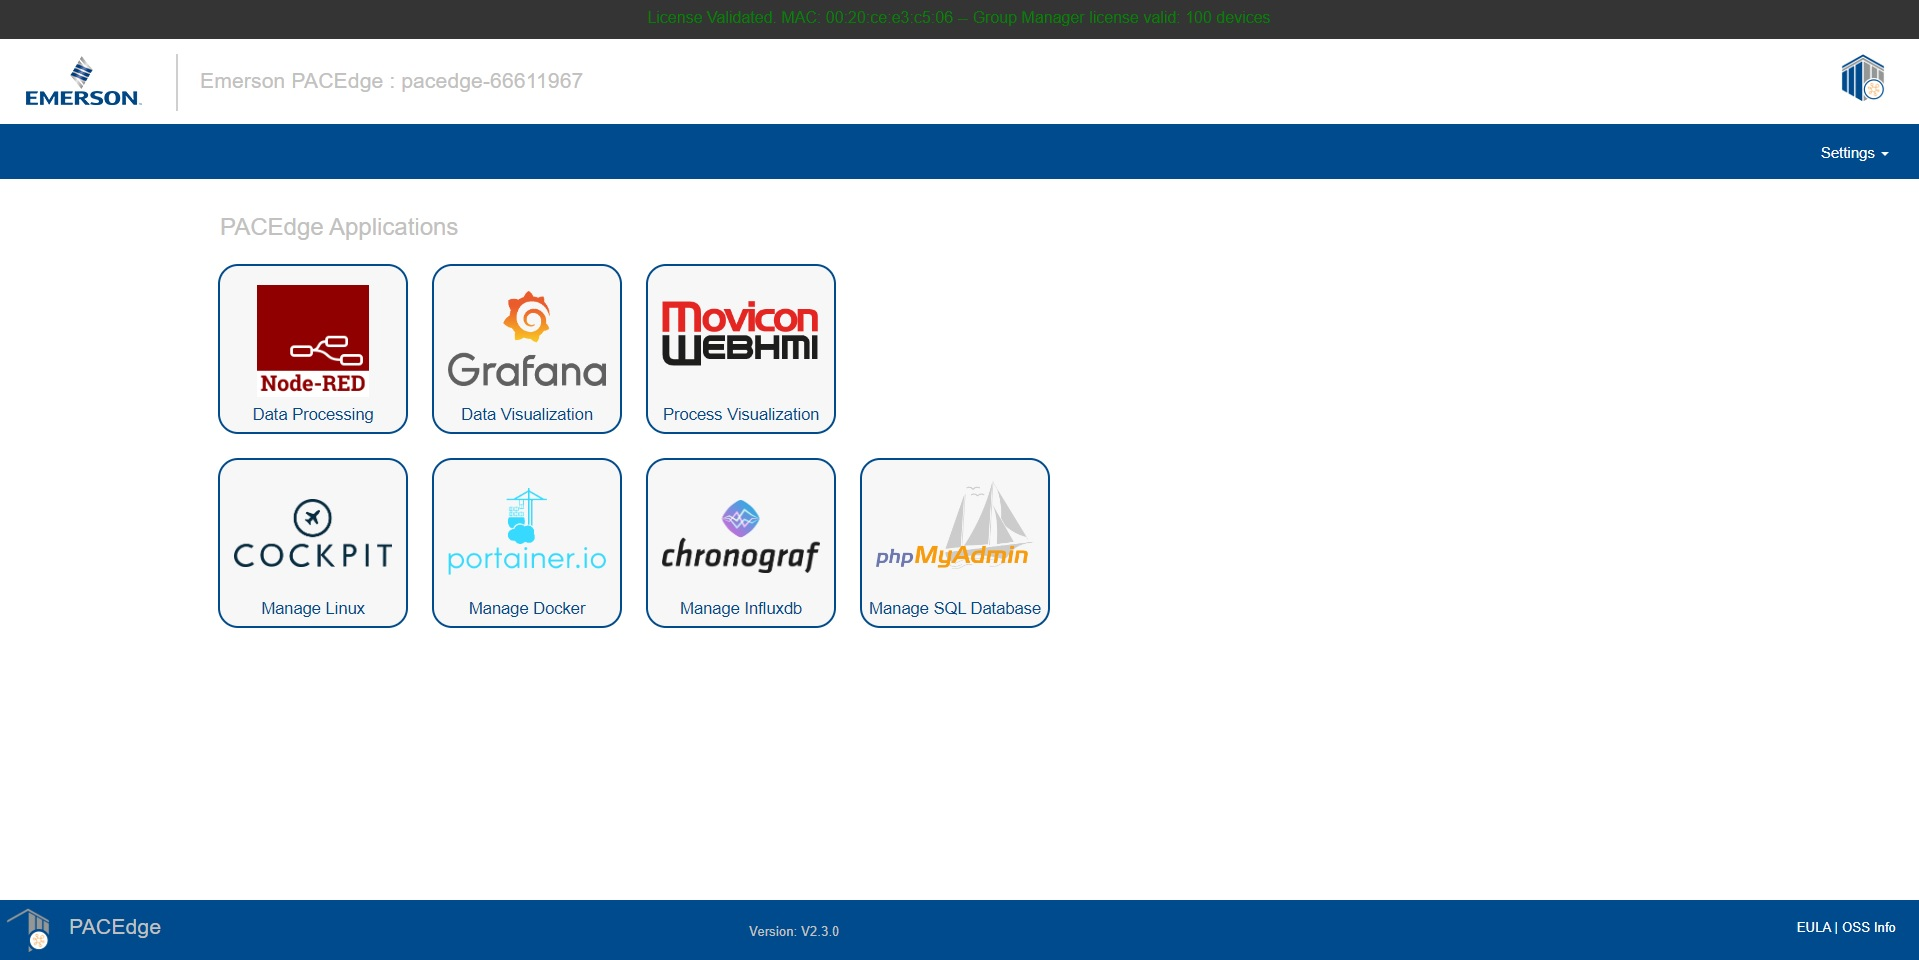
Task: Click the Manage Docker label
Action: 527,608
